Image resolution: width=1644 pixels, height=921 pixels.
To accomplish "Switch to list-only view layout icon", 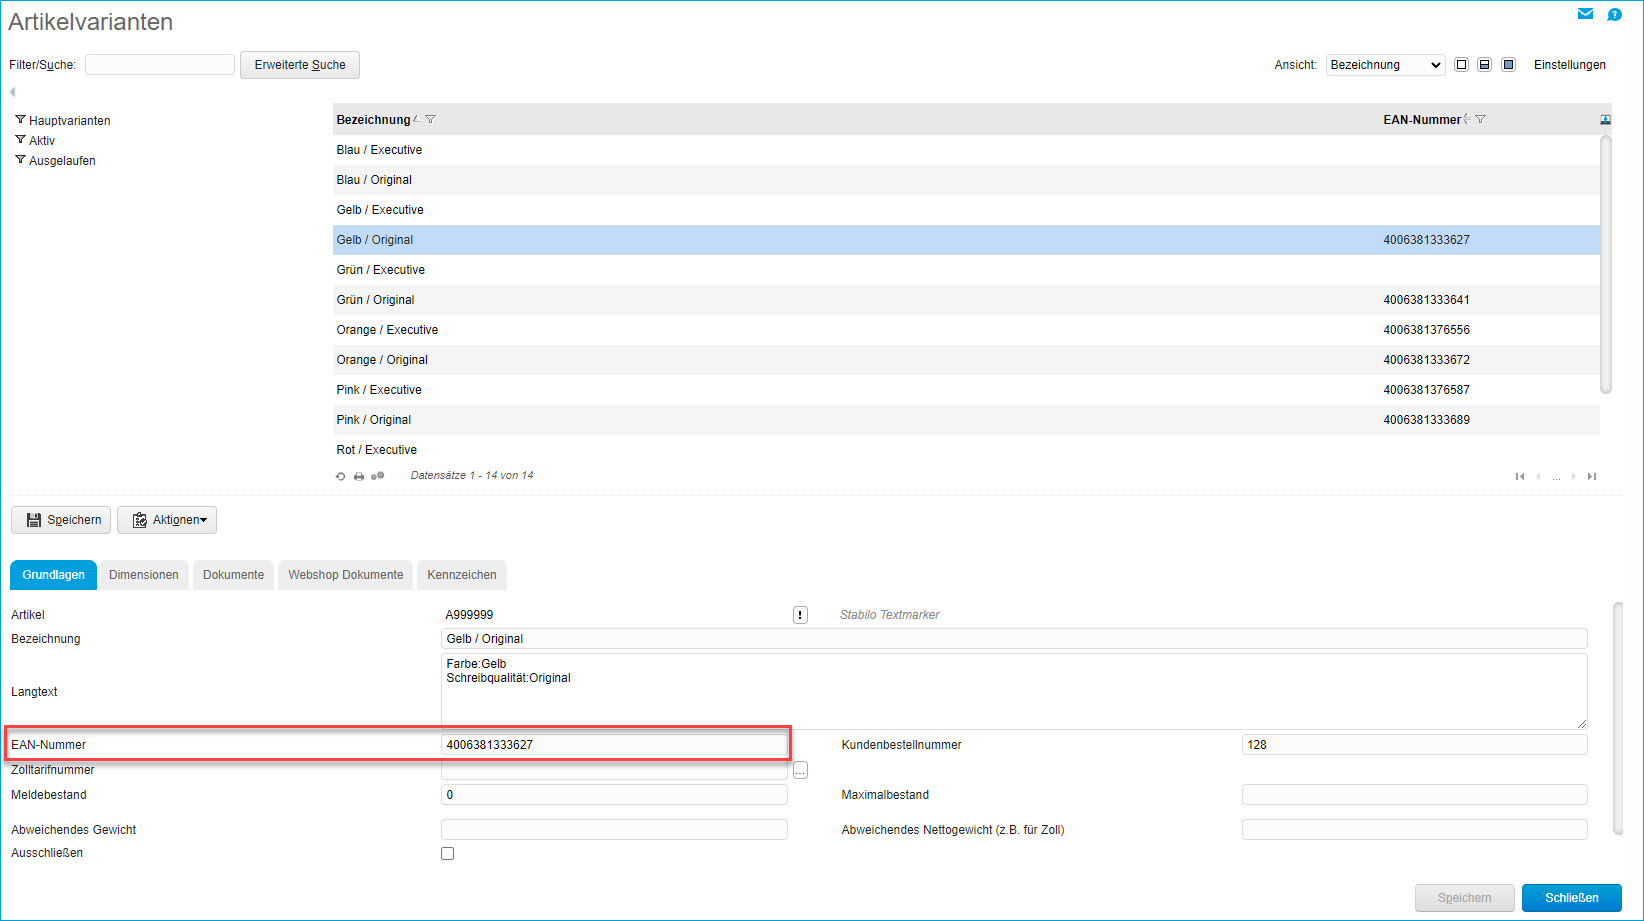I will tap(1461, 65).
